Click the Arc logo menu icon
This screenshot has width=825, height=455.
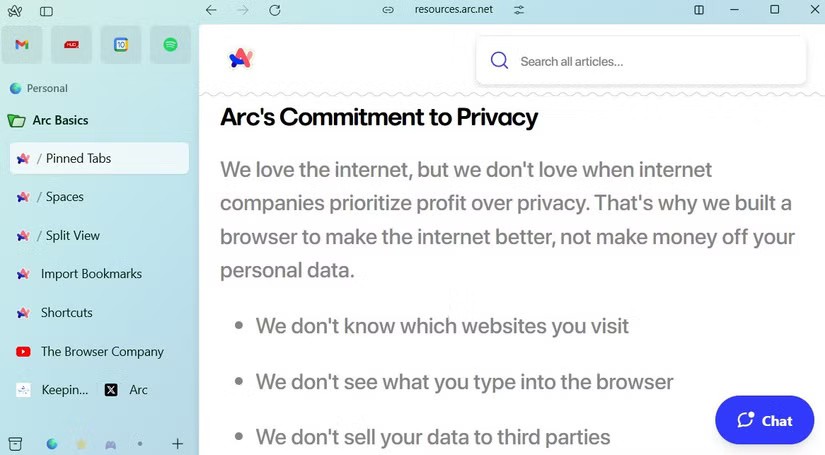(15, 10)
